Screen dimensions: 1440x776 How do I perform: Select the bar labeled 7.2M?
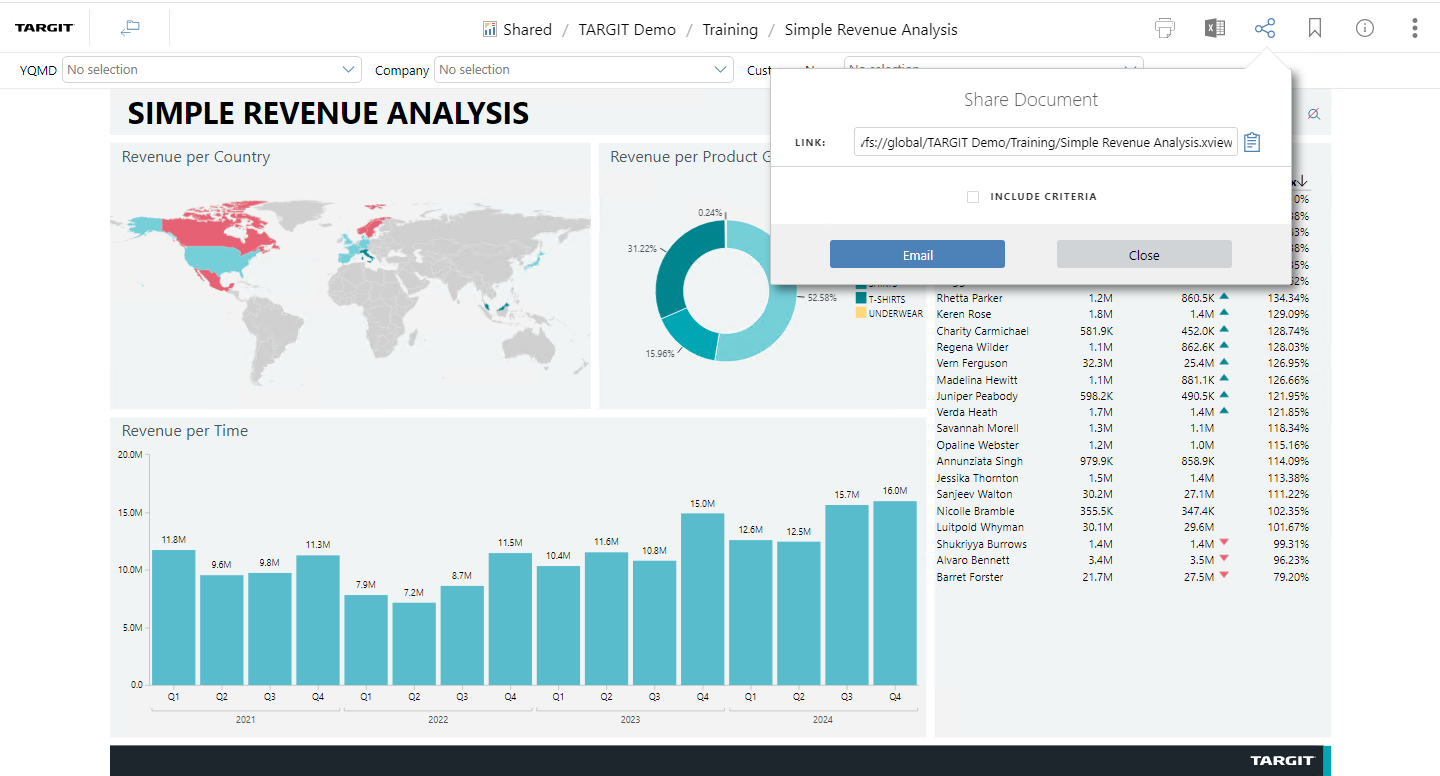(414, 644)
